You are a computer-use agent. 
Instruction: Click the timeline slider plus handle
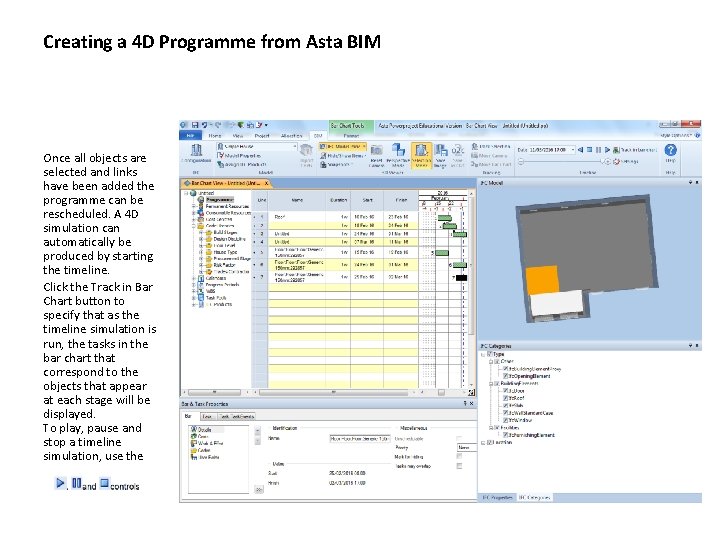pos(607,162)
